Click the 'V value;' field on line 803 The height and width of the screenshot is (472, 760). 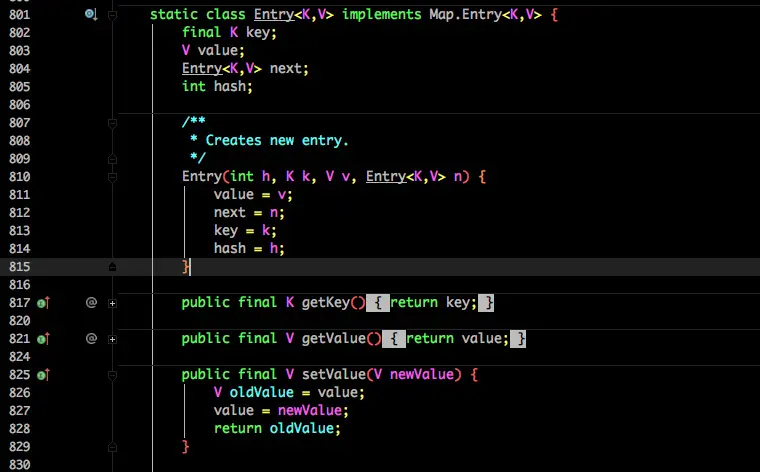[213, 50]
